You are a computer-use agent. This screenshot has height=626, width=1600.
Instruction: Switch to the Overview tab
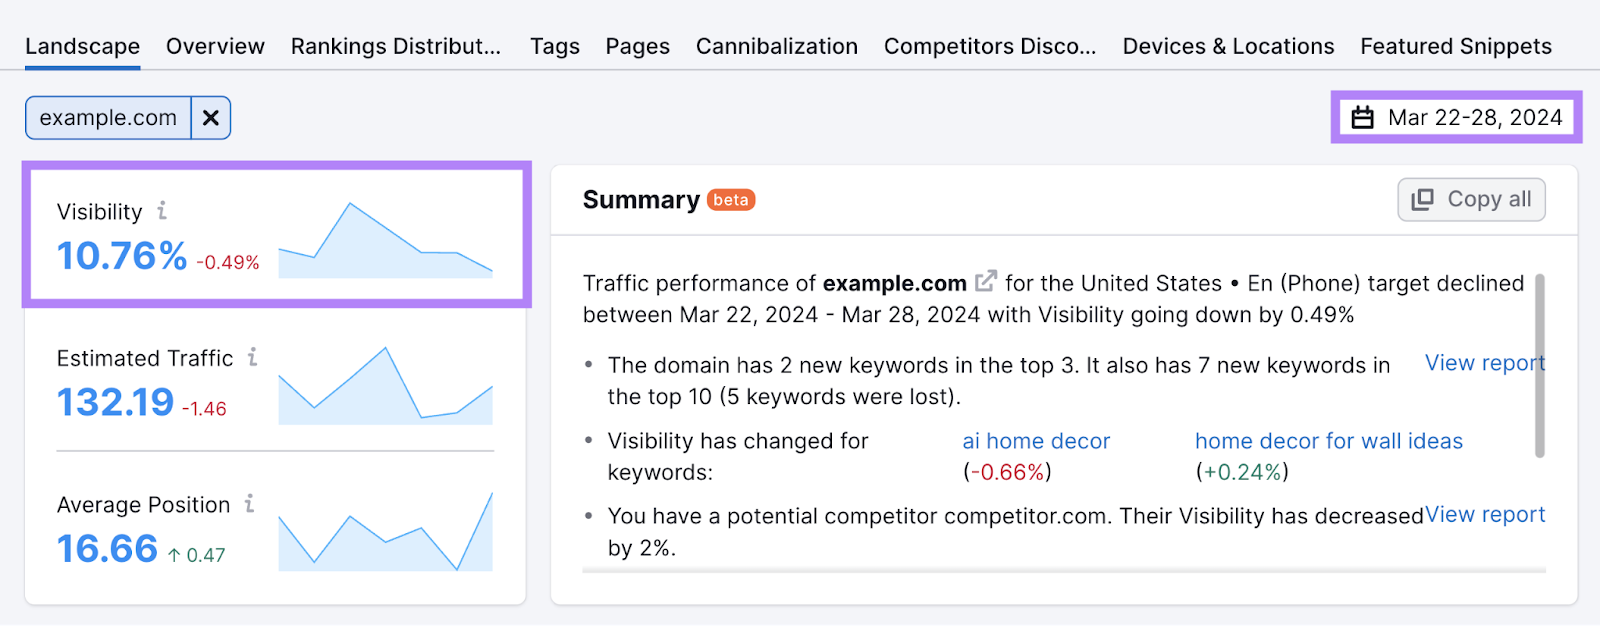[x=215, y=45]
